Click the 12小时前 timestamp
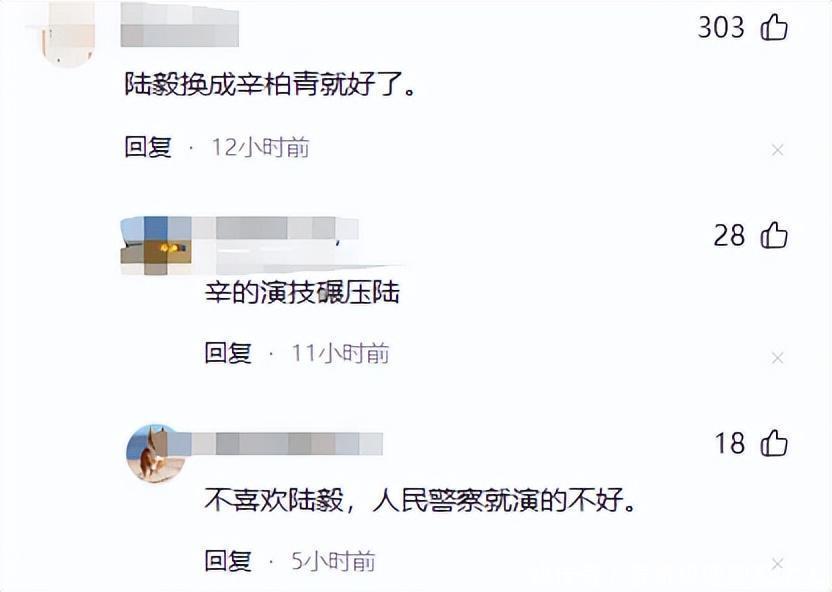 [261, 147]
